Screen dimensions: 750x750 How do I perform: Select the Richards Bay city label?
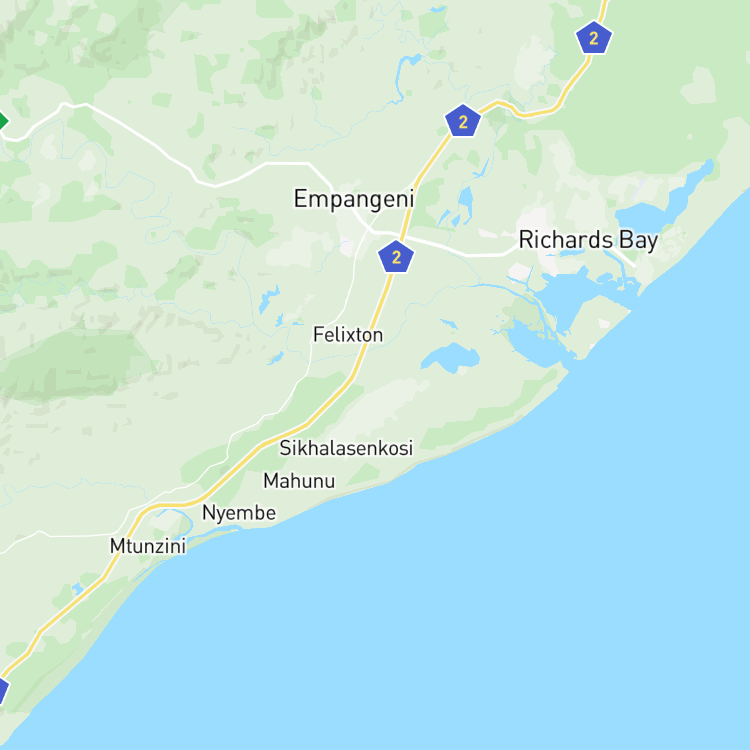[x=588, y=240]
